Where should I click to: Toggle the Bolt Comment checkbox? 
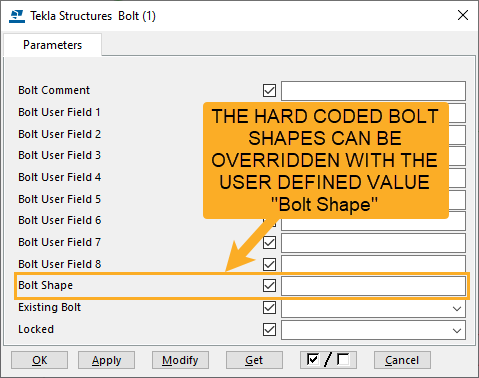pos(269,90)
